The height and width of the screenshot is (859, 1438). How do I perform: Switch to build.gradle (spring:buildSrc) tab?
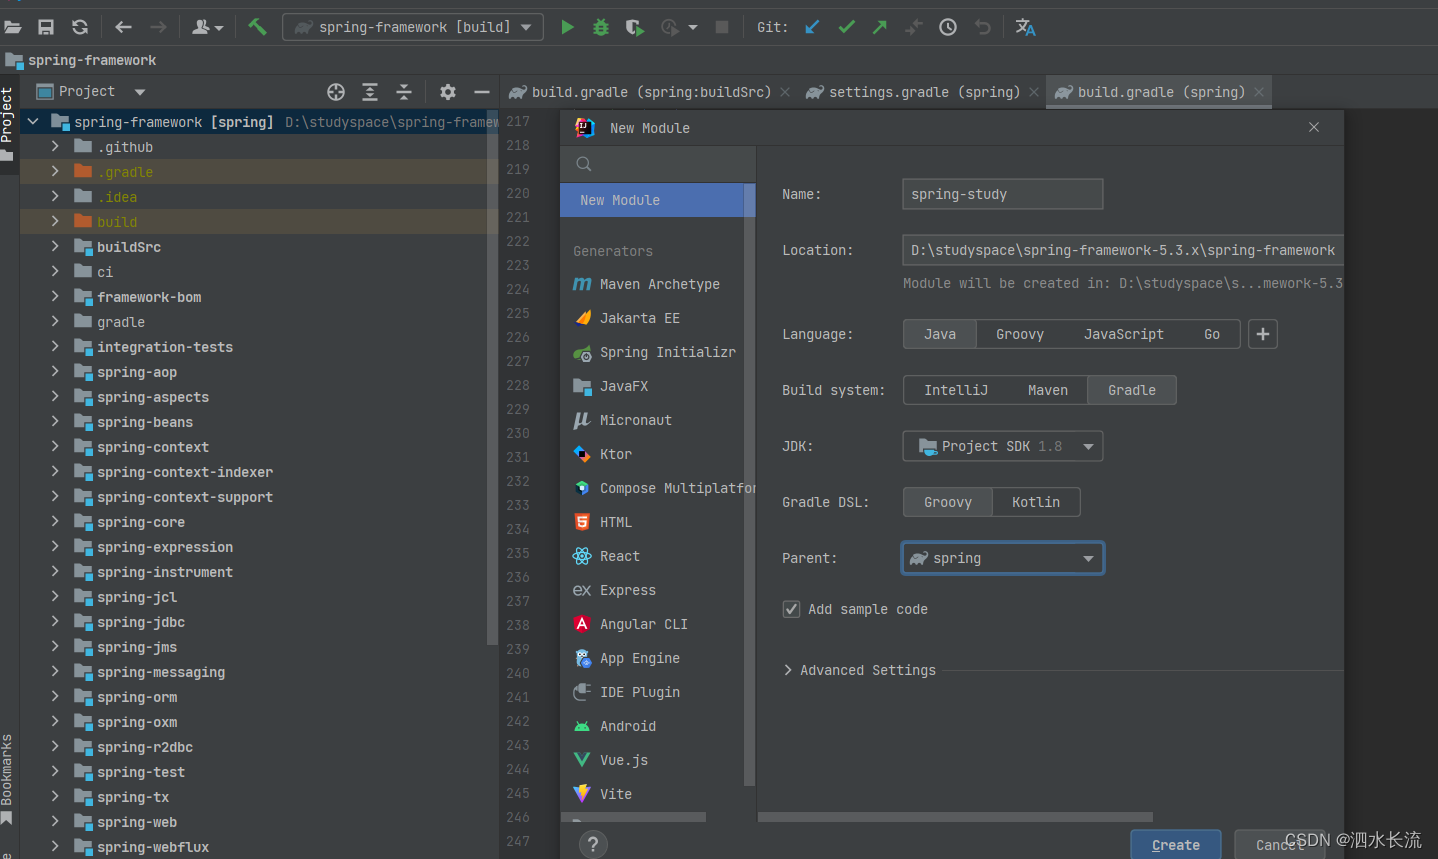coord(650,92)
